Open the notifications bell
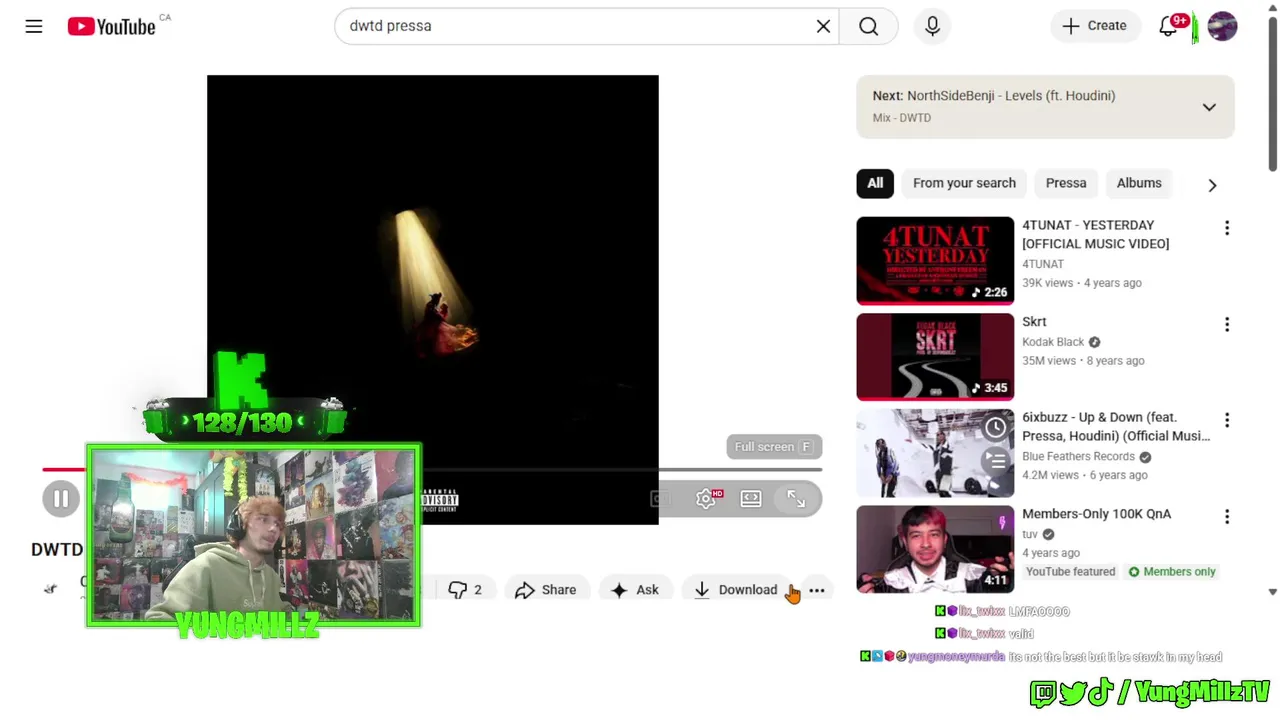The image size is (1280, 720). [1168, 26]
